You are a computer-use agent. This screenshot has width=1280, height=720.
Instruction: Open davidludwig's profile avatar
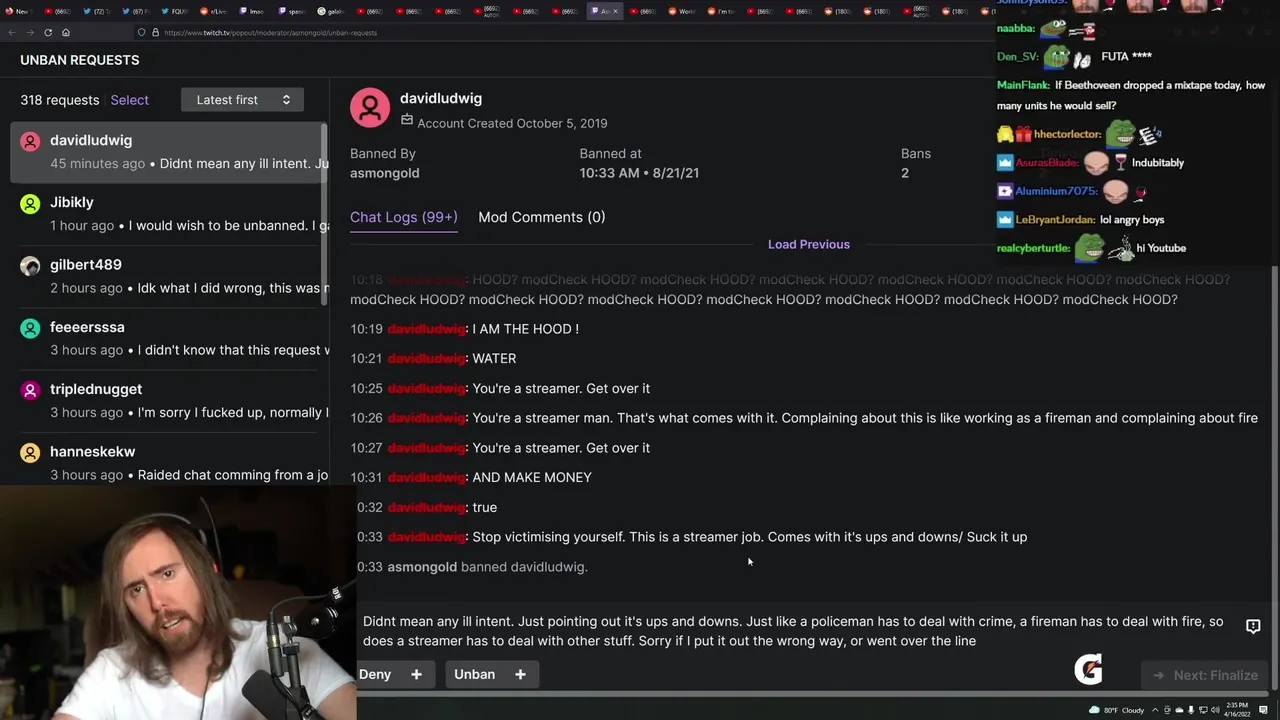tap(370, 108)
